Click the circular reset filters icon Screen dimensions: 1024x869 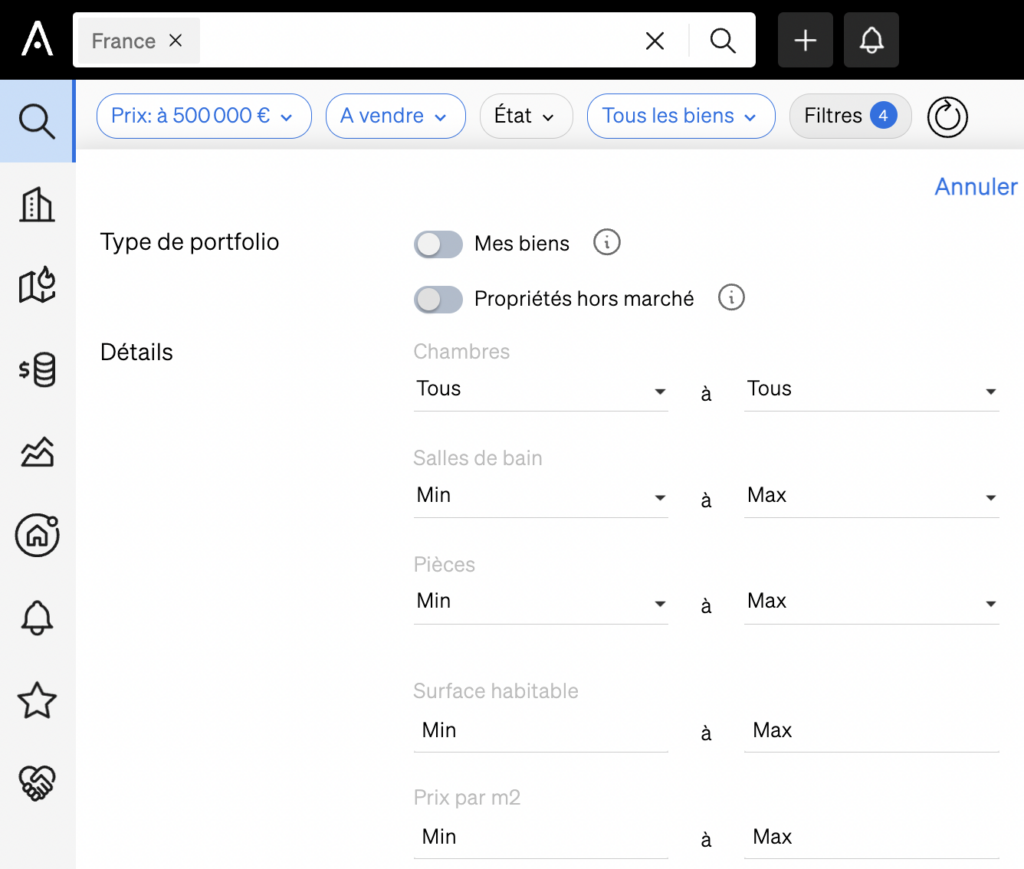click(947, 117)
